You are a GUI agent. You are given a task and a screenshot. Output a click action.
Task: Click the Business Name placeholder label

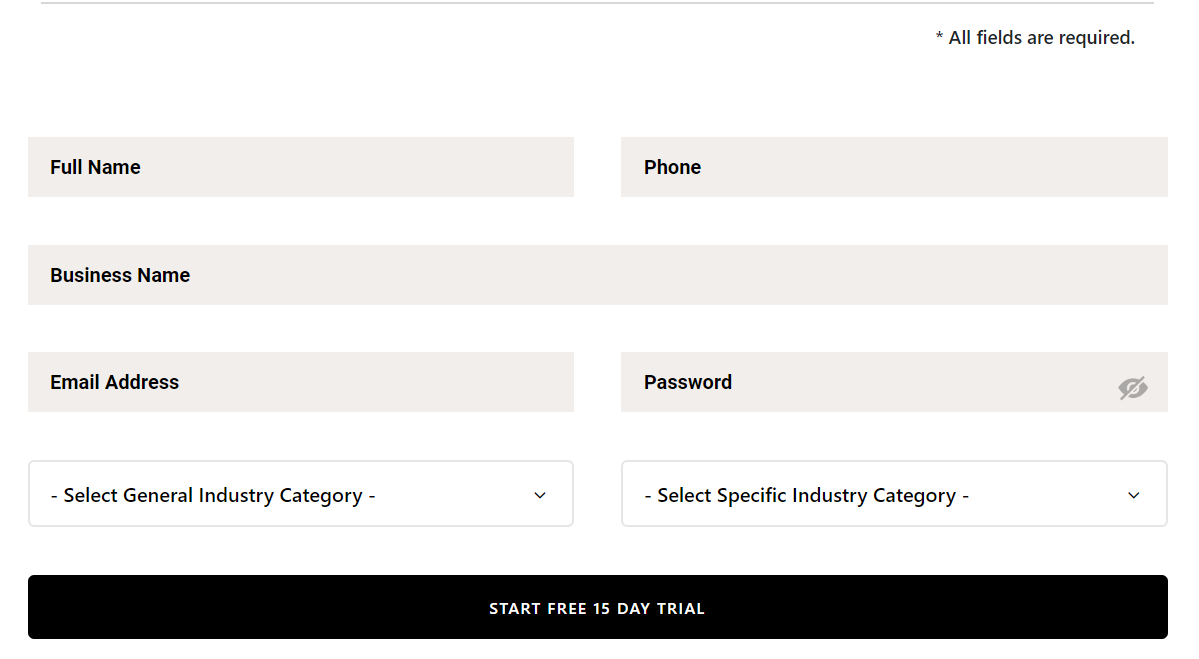click(x=120, y=275)
